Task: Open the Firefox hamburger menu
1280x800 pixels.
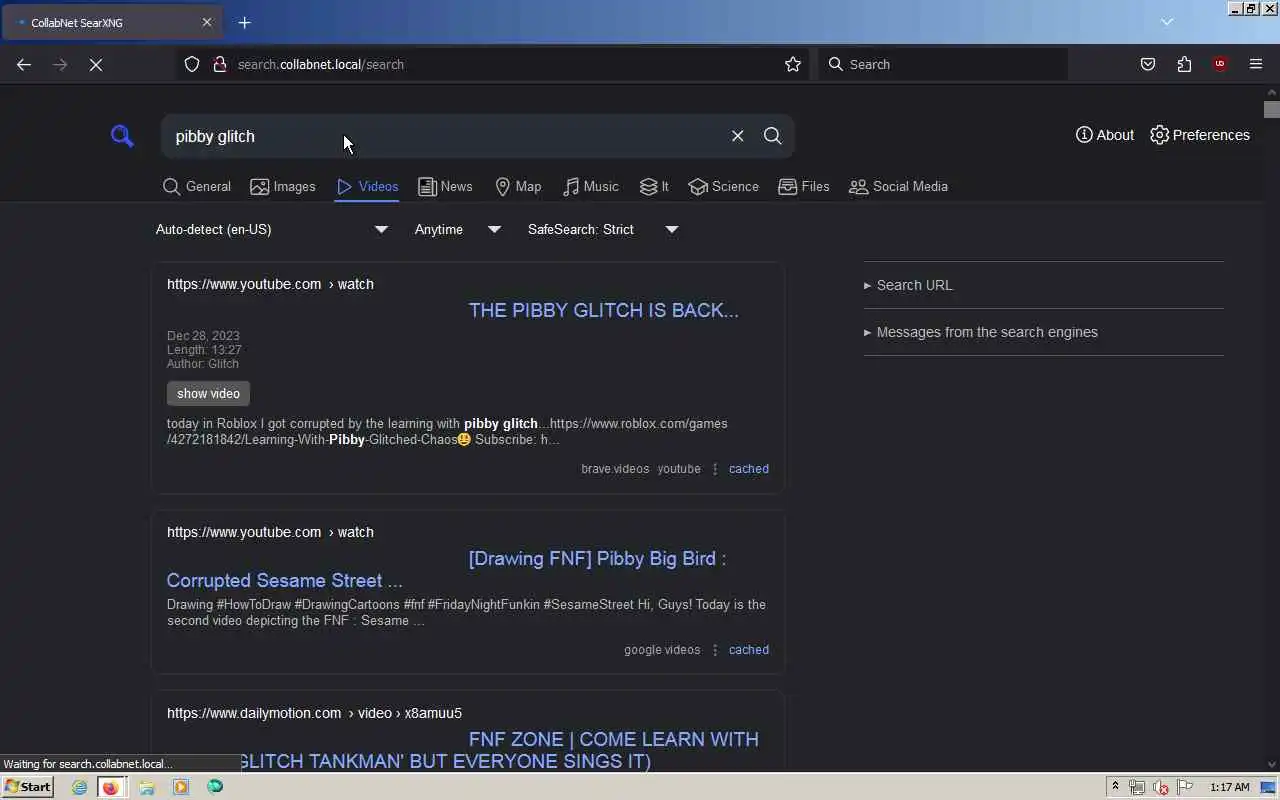Action: click(x=1256, y=64)
